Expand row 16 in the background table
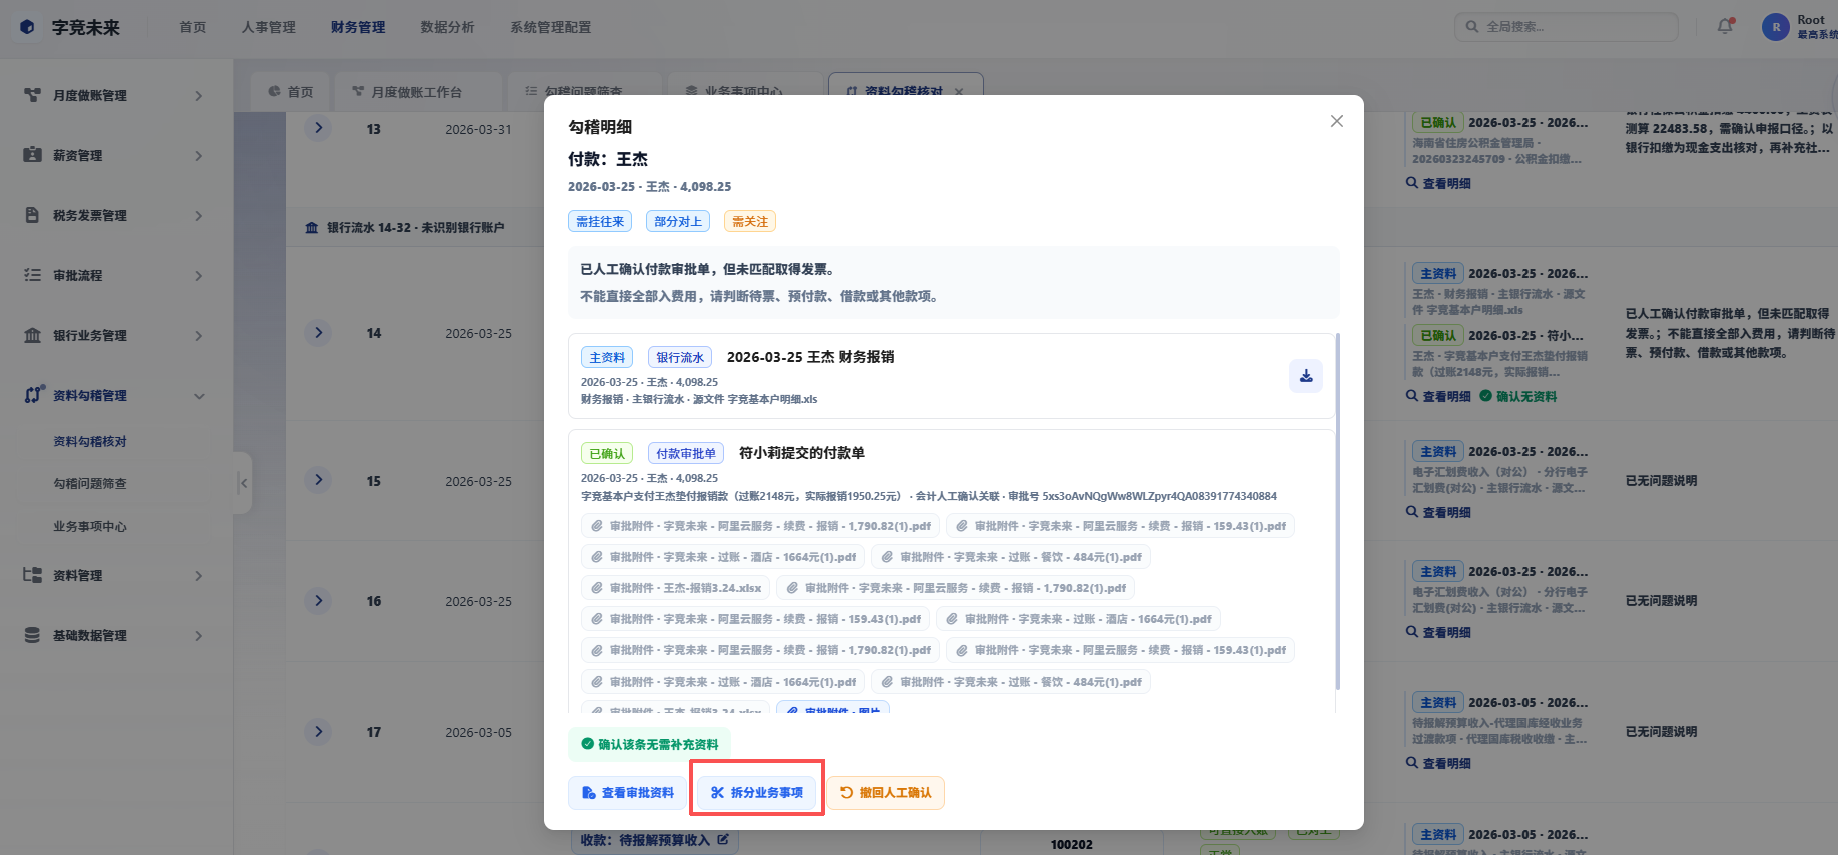This screenshot has height=855, width=1838. pos(318,600)
